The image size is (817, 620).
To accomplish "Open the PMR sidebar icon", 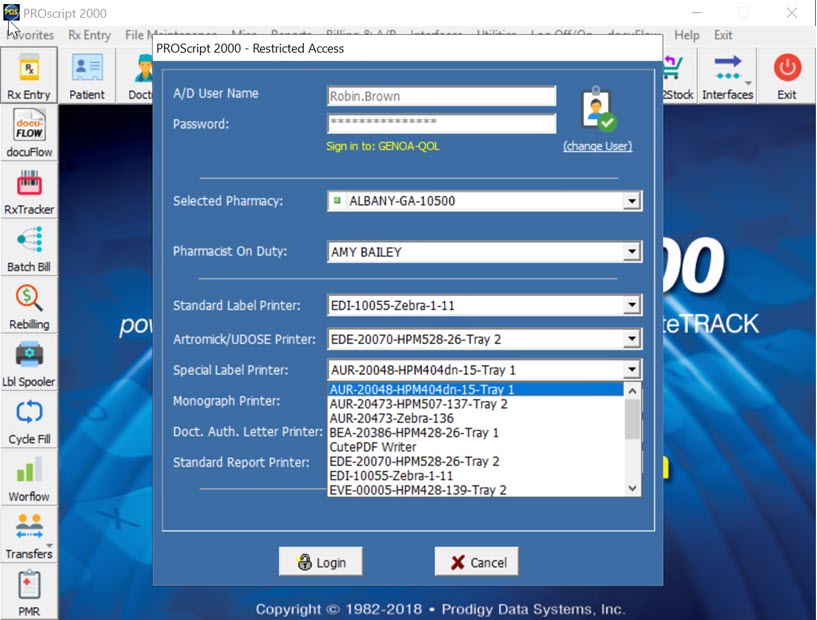I will [x=29, y=590].
